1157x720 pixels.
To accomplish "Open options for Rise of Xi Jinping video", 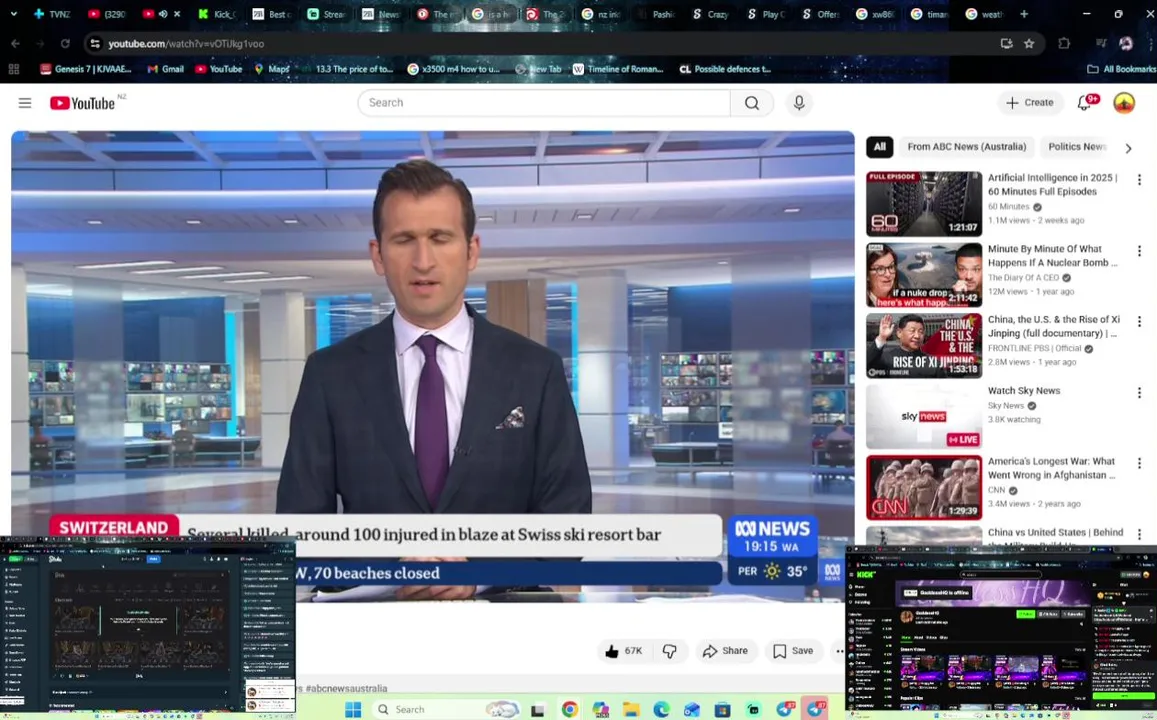I will pyautogui.click(x=1139, y=322).
